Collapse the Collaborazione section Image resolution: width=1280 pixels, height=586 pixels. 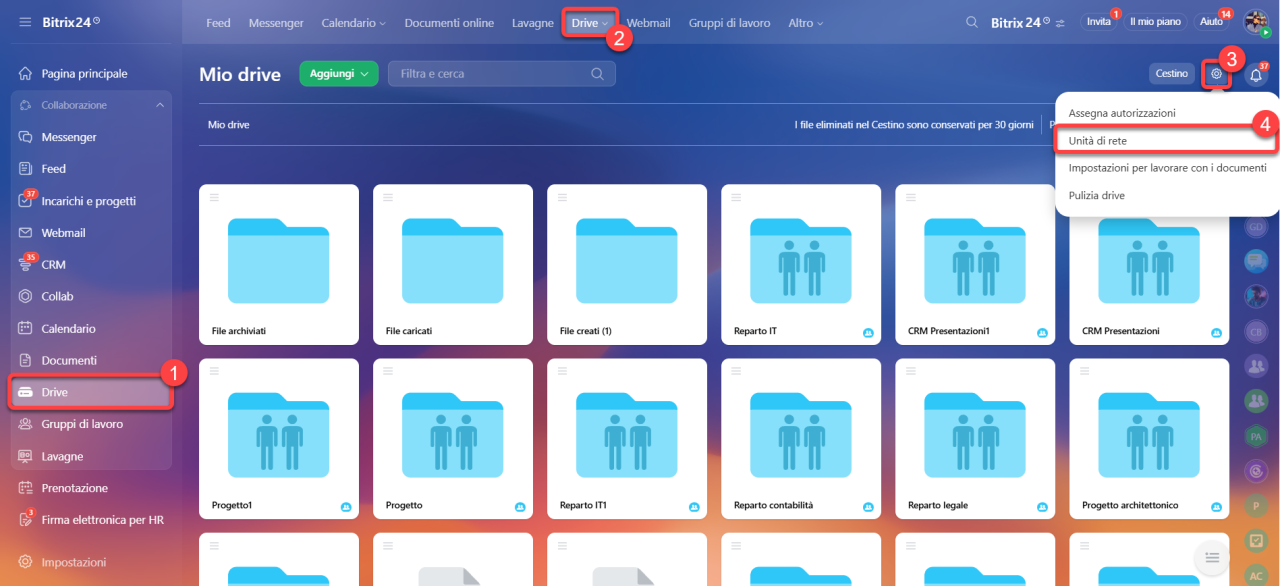[x=160, y=105]
